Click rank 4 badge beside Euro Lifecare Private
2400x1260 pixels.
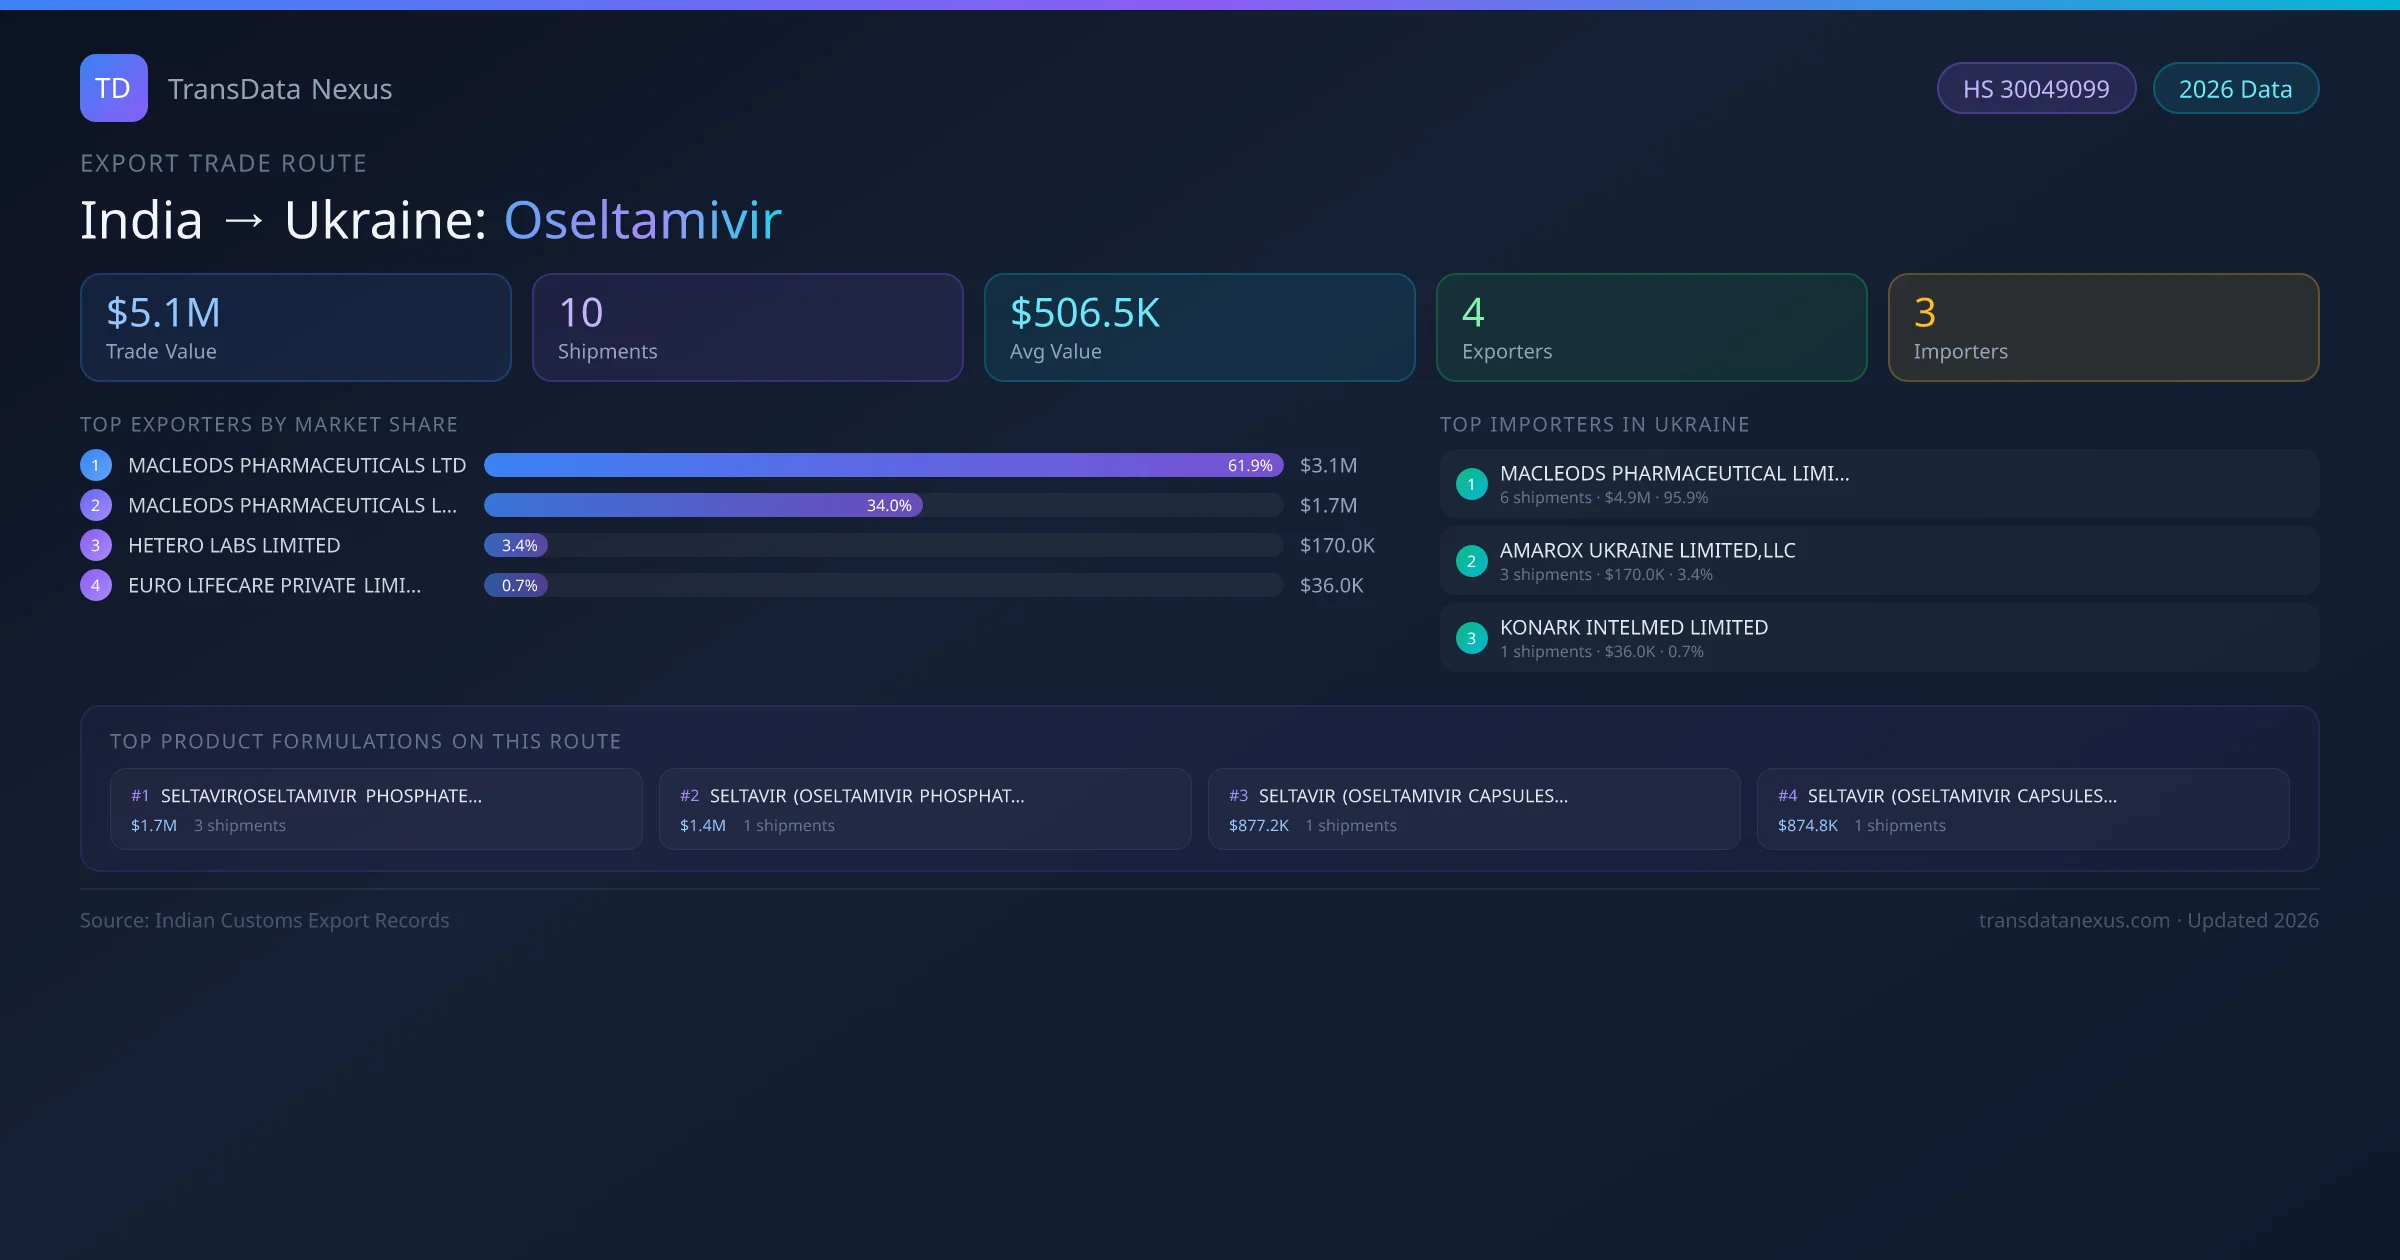coord(96,585)
